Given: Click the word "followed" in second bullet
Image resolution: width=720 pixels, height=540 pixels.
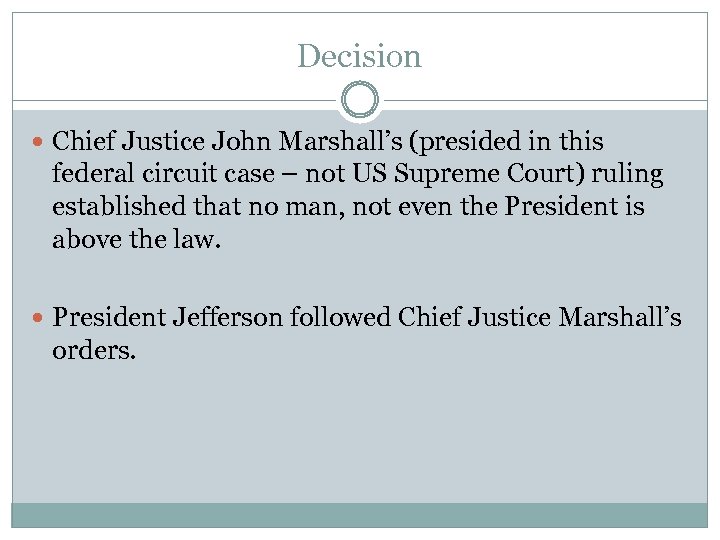Looking at the screenshot, I should click(x=340, y=318).
